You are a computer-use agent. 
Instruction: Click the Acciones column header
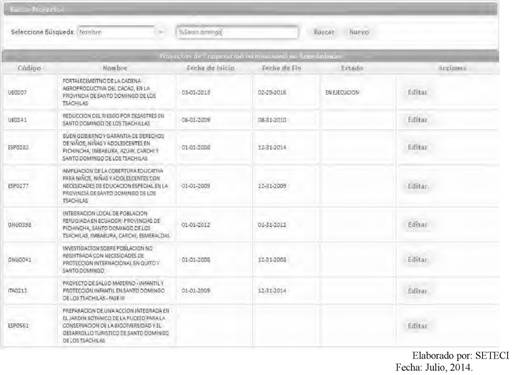tap(452, 68)
